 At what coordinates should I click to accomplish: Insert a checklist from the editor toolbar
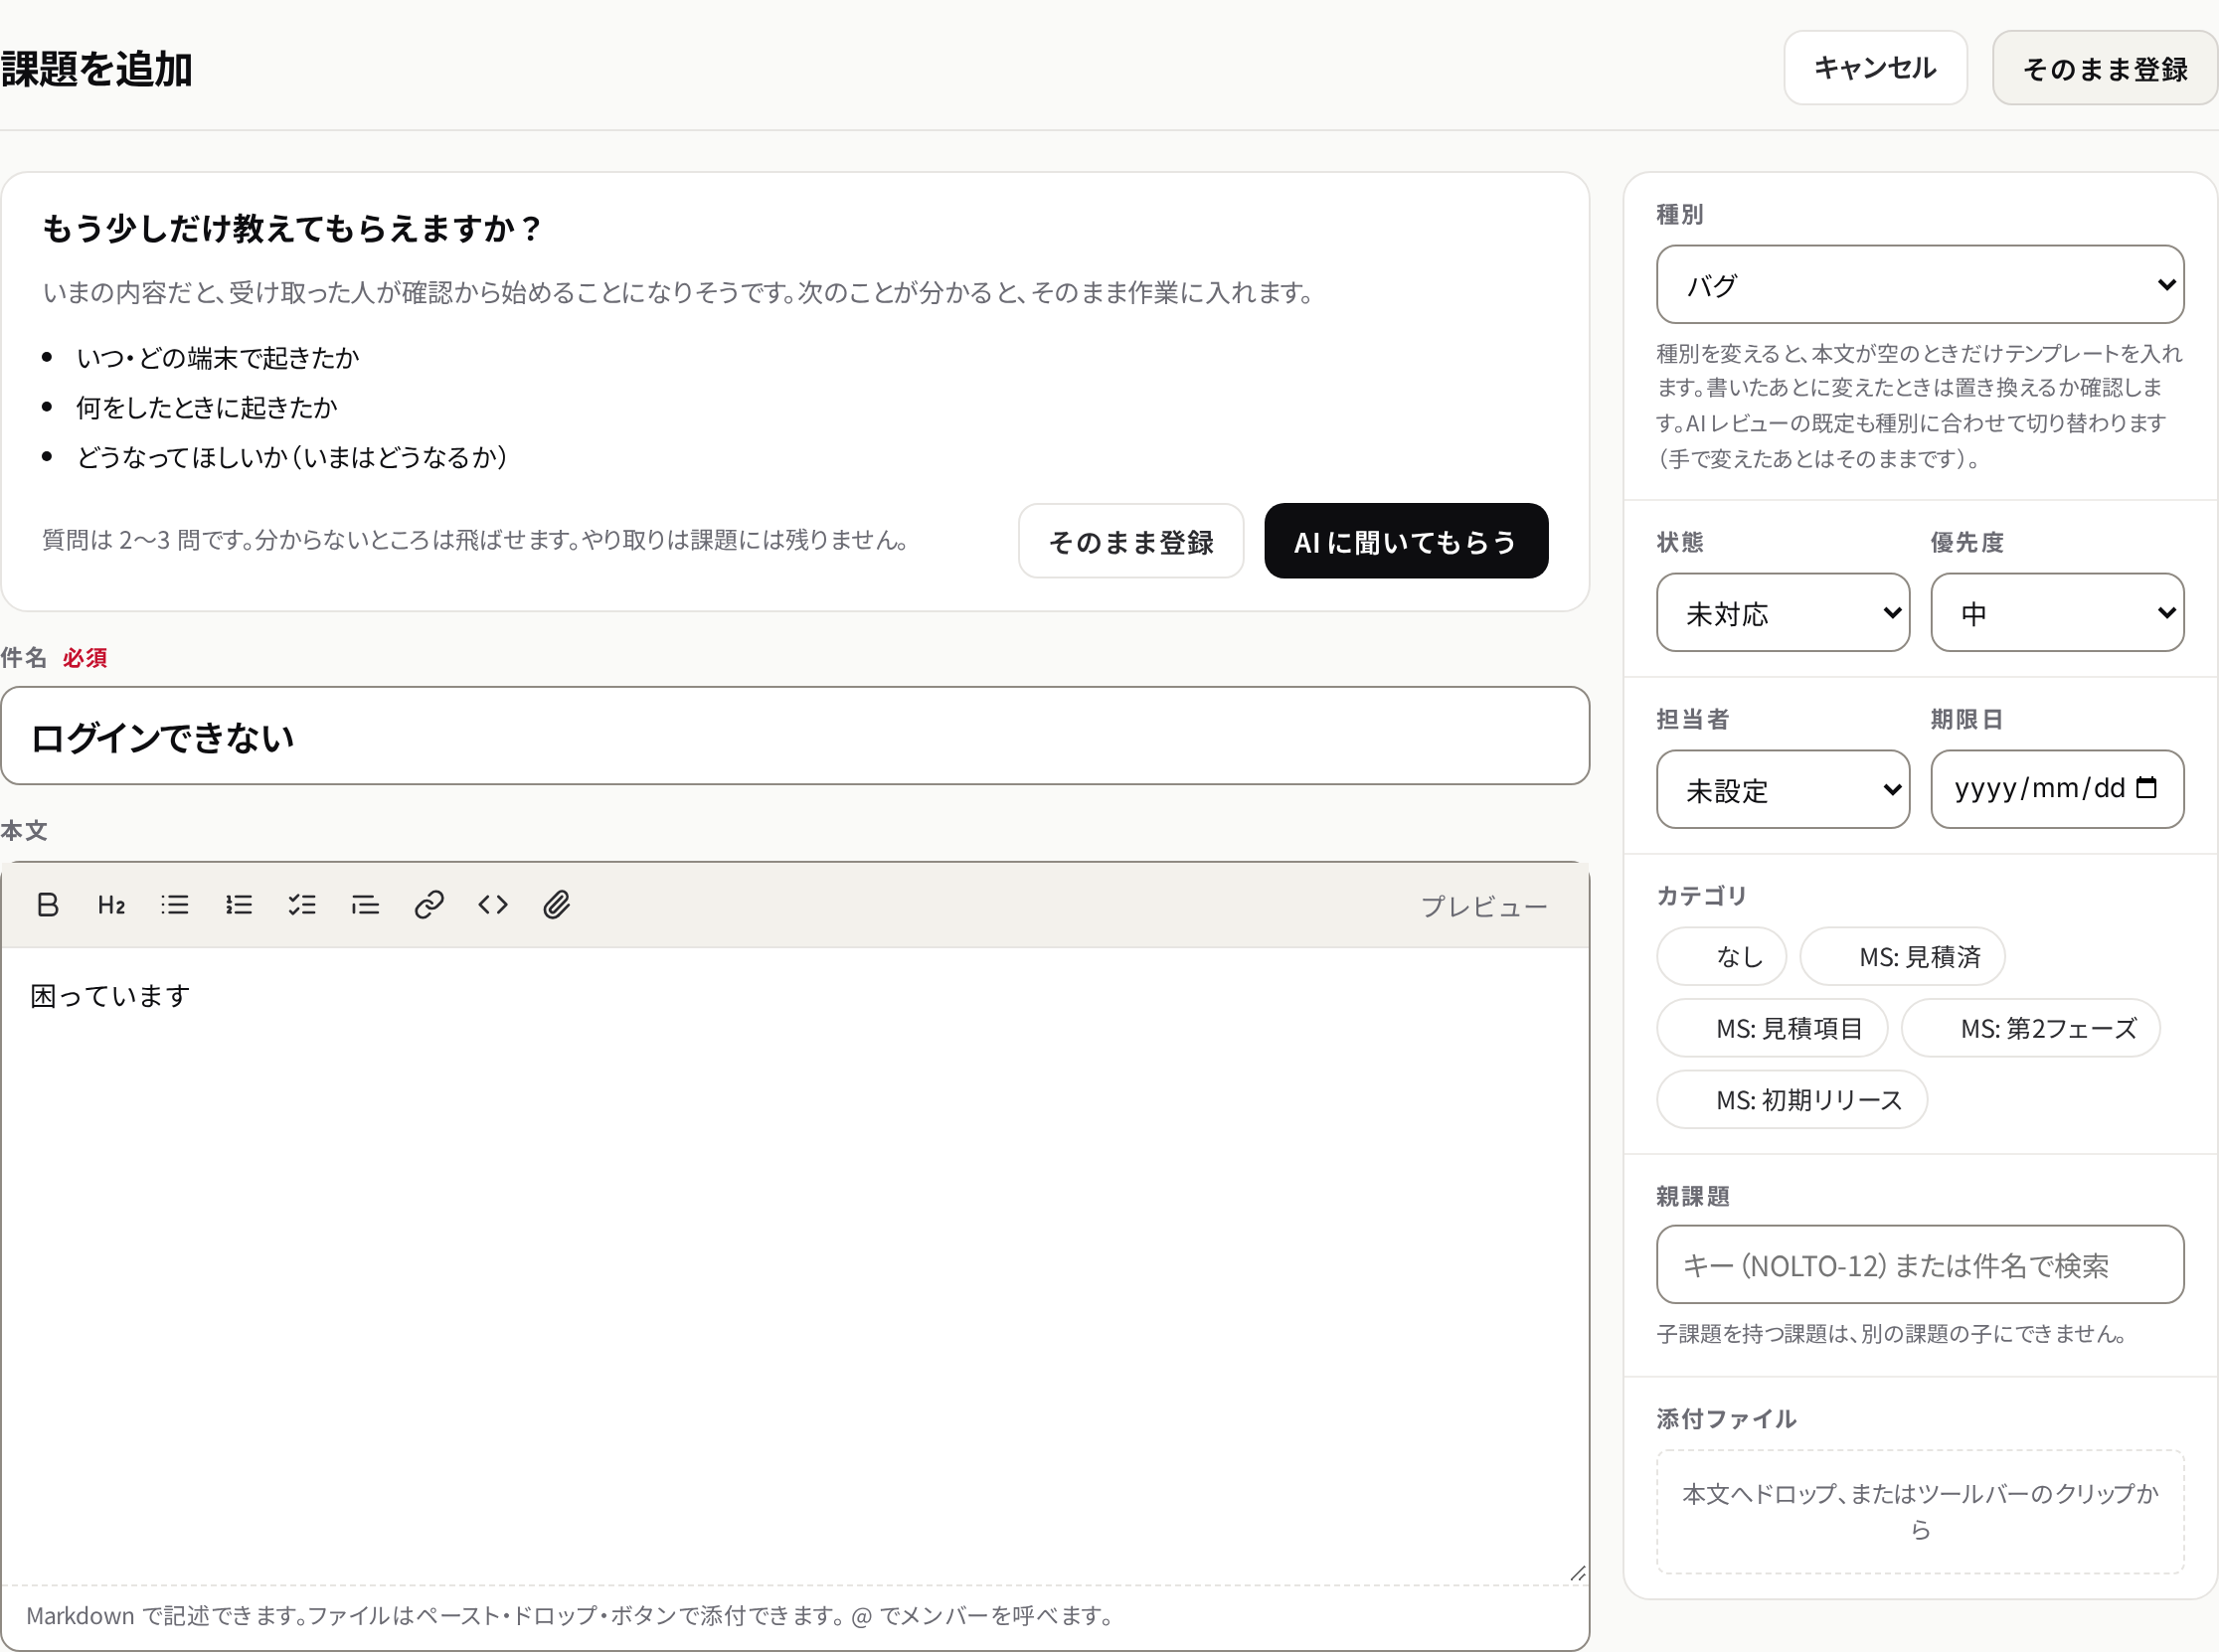(x=302, y=905)
